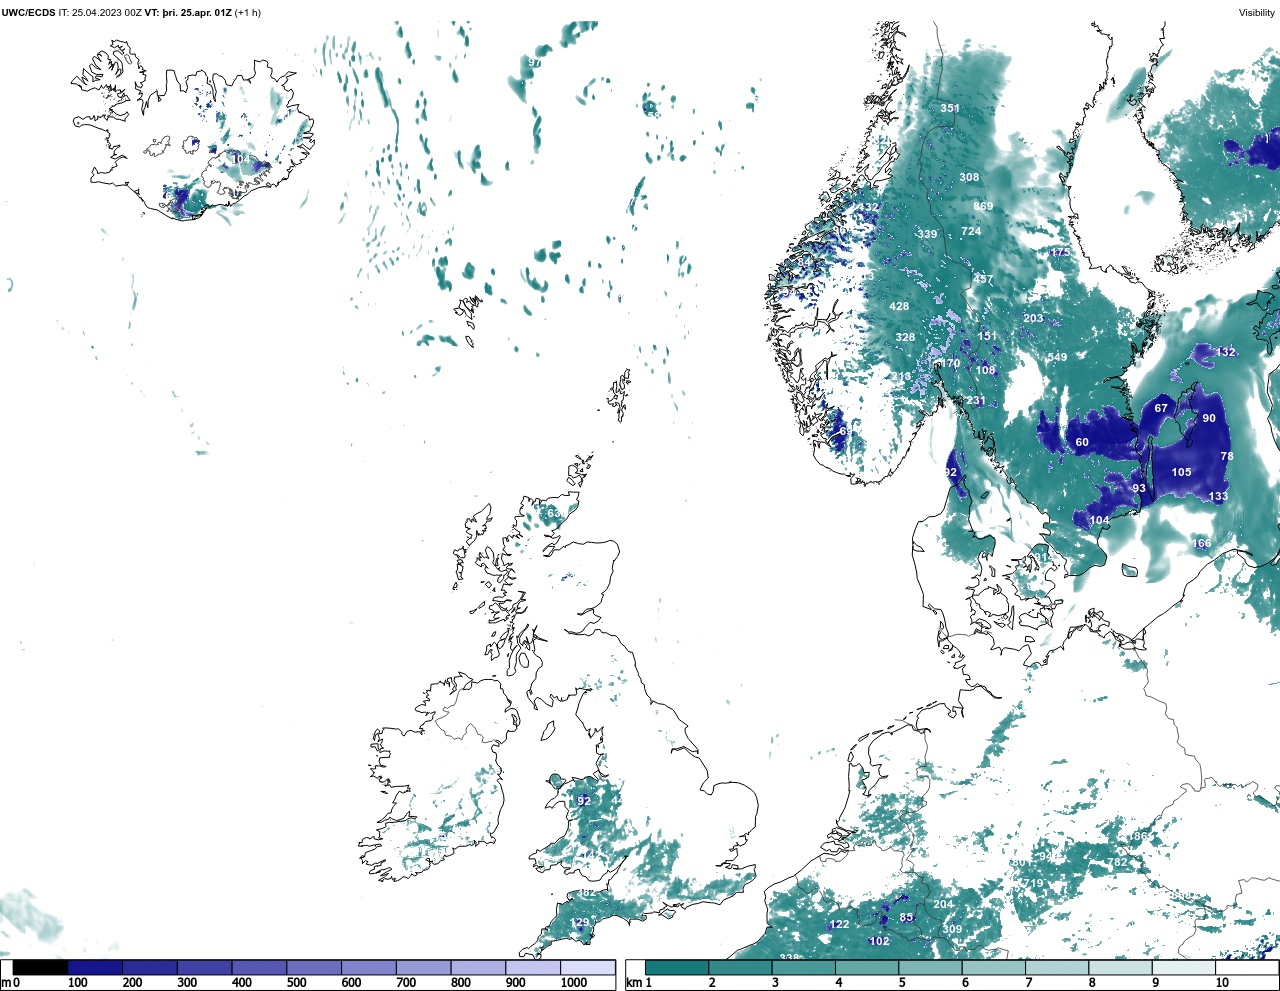Click the '60' value in dark blue fog
The image size is (1280, 991).
[x=1082, y=442]
